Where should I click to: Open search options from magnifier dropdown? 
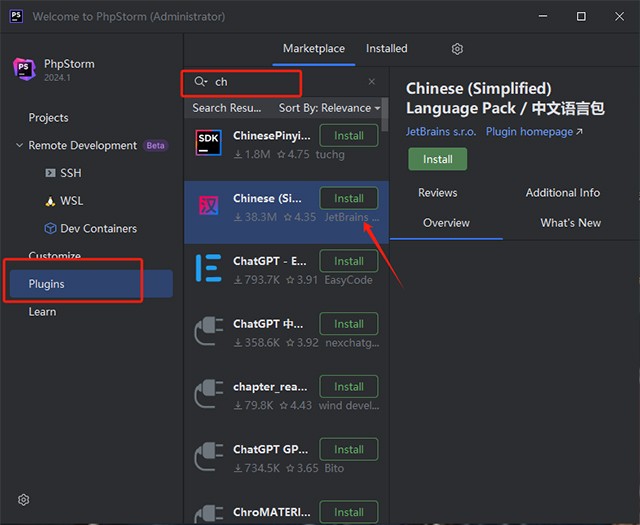[200, 82]
